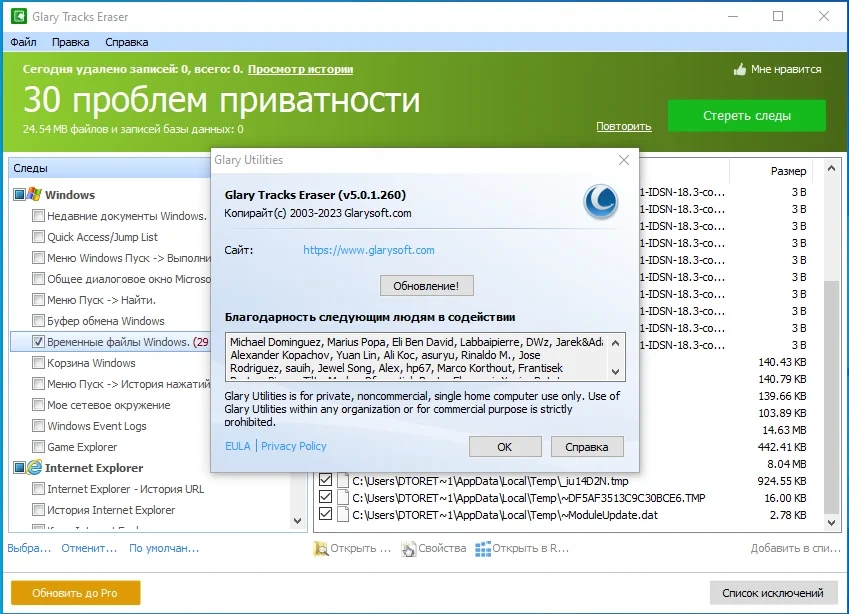Image resolution: width=849 pixels, height=614 pixels.
Task: Toggle Internet Explorer group checkbox
Action: [19, 467]
